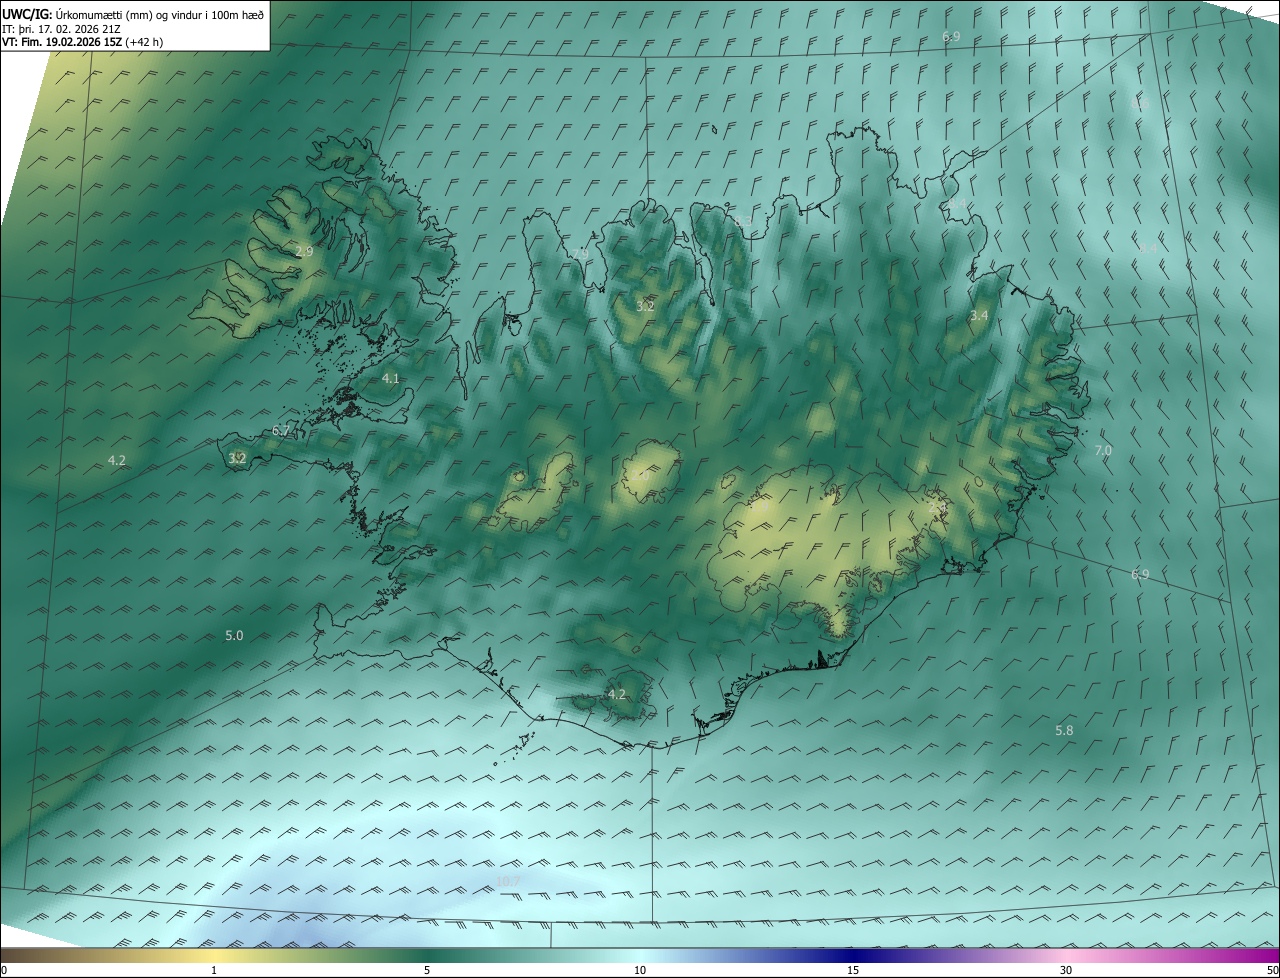Click the 50 tick label on the color scale
This screenshot has height=978, width=1280.
point(1271,971)
